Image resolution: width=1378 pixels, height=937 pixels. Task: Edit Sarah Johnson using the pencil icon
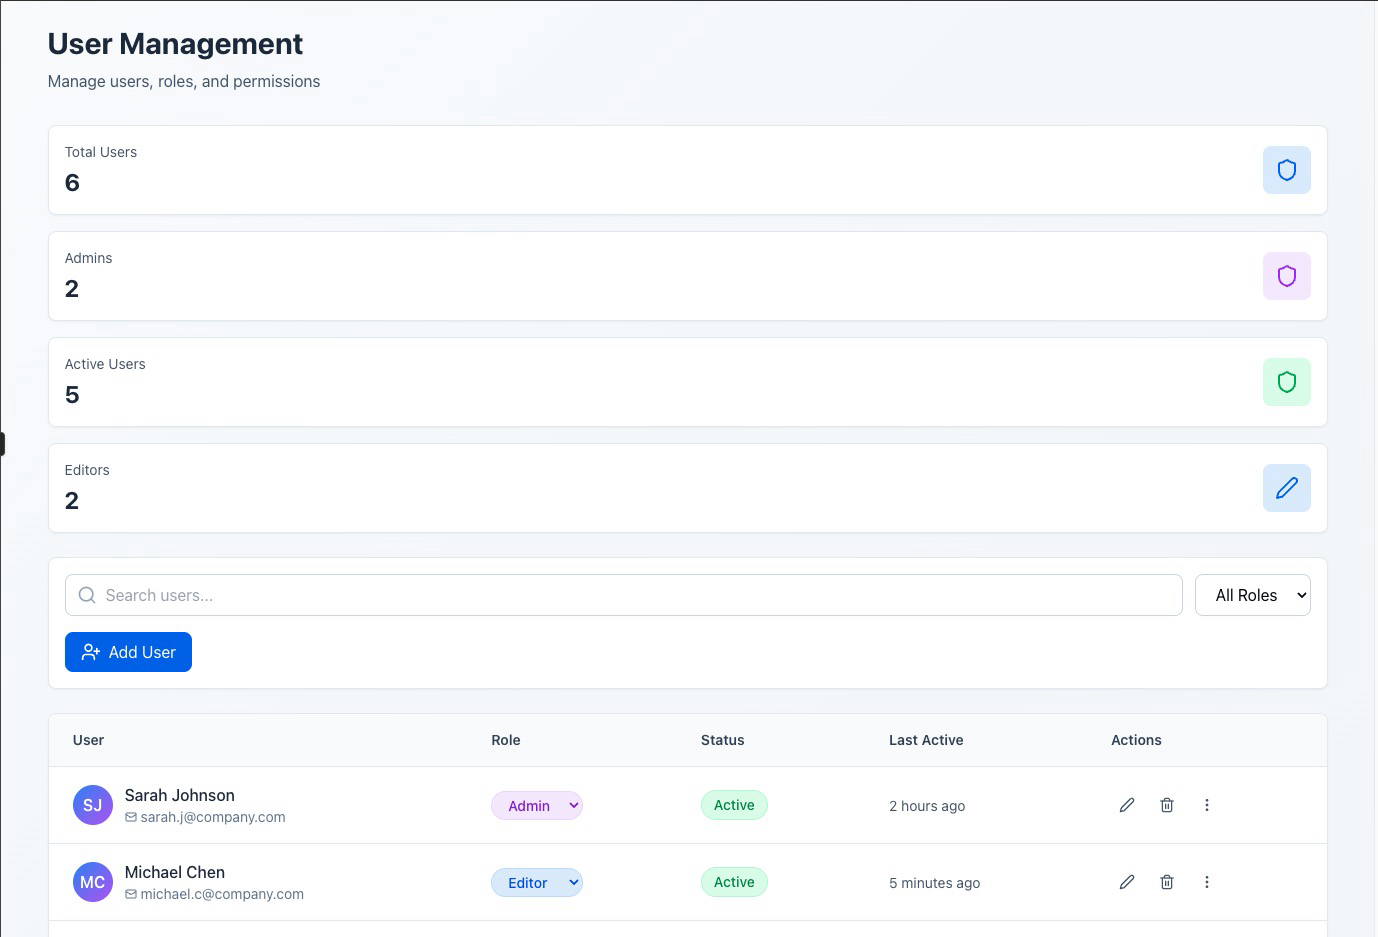[x=1127, y=805]
